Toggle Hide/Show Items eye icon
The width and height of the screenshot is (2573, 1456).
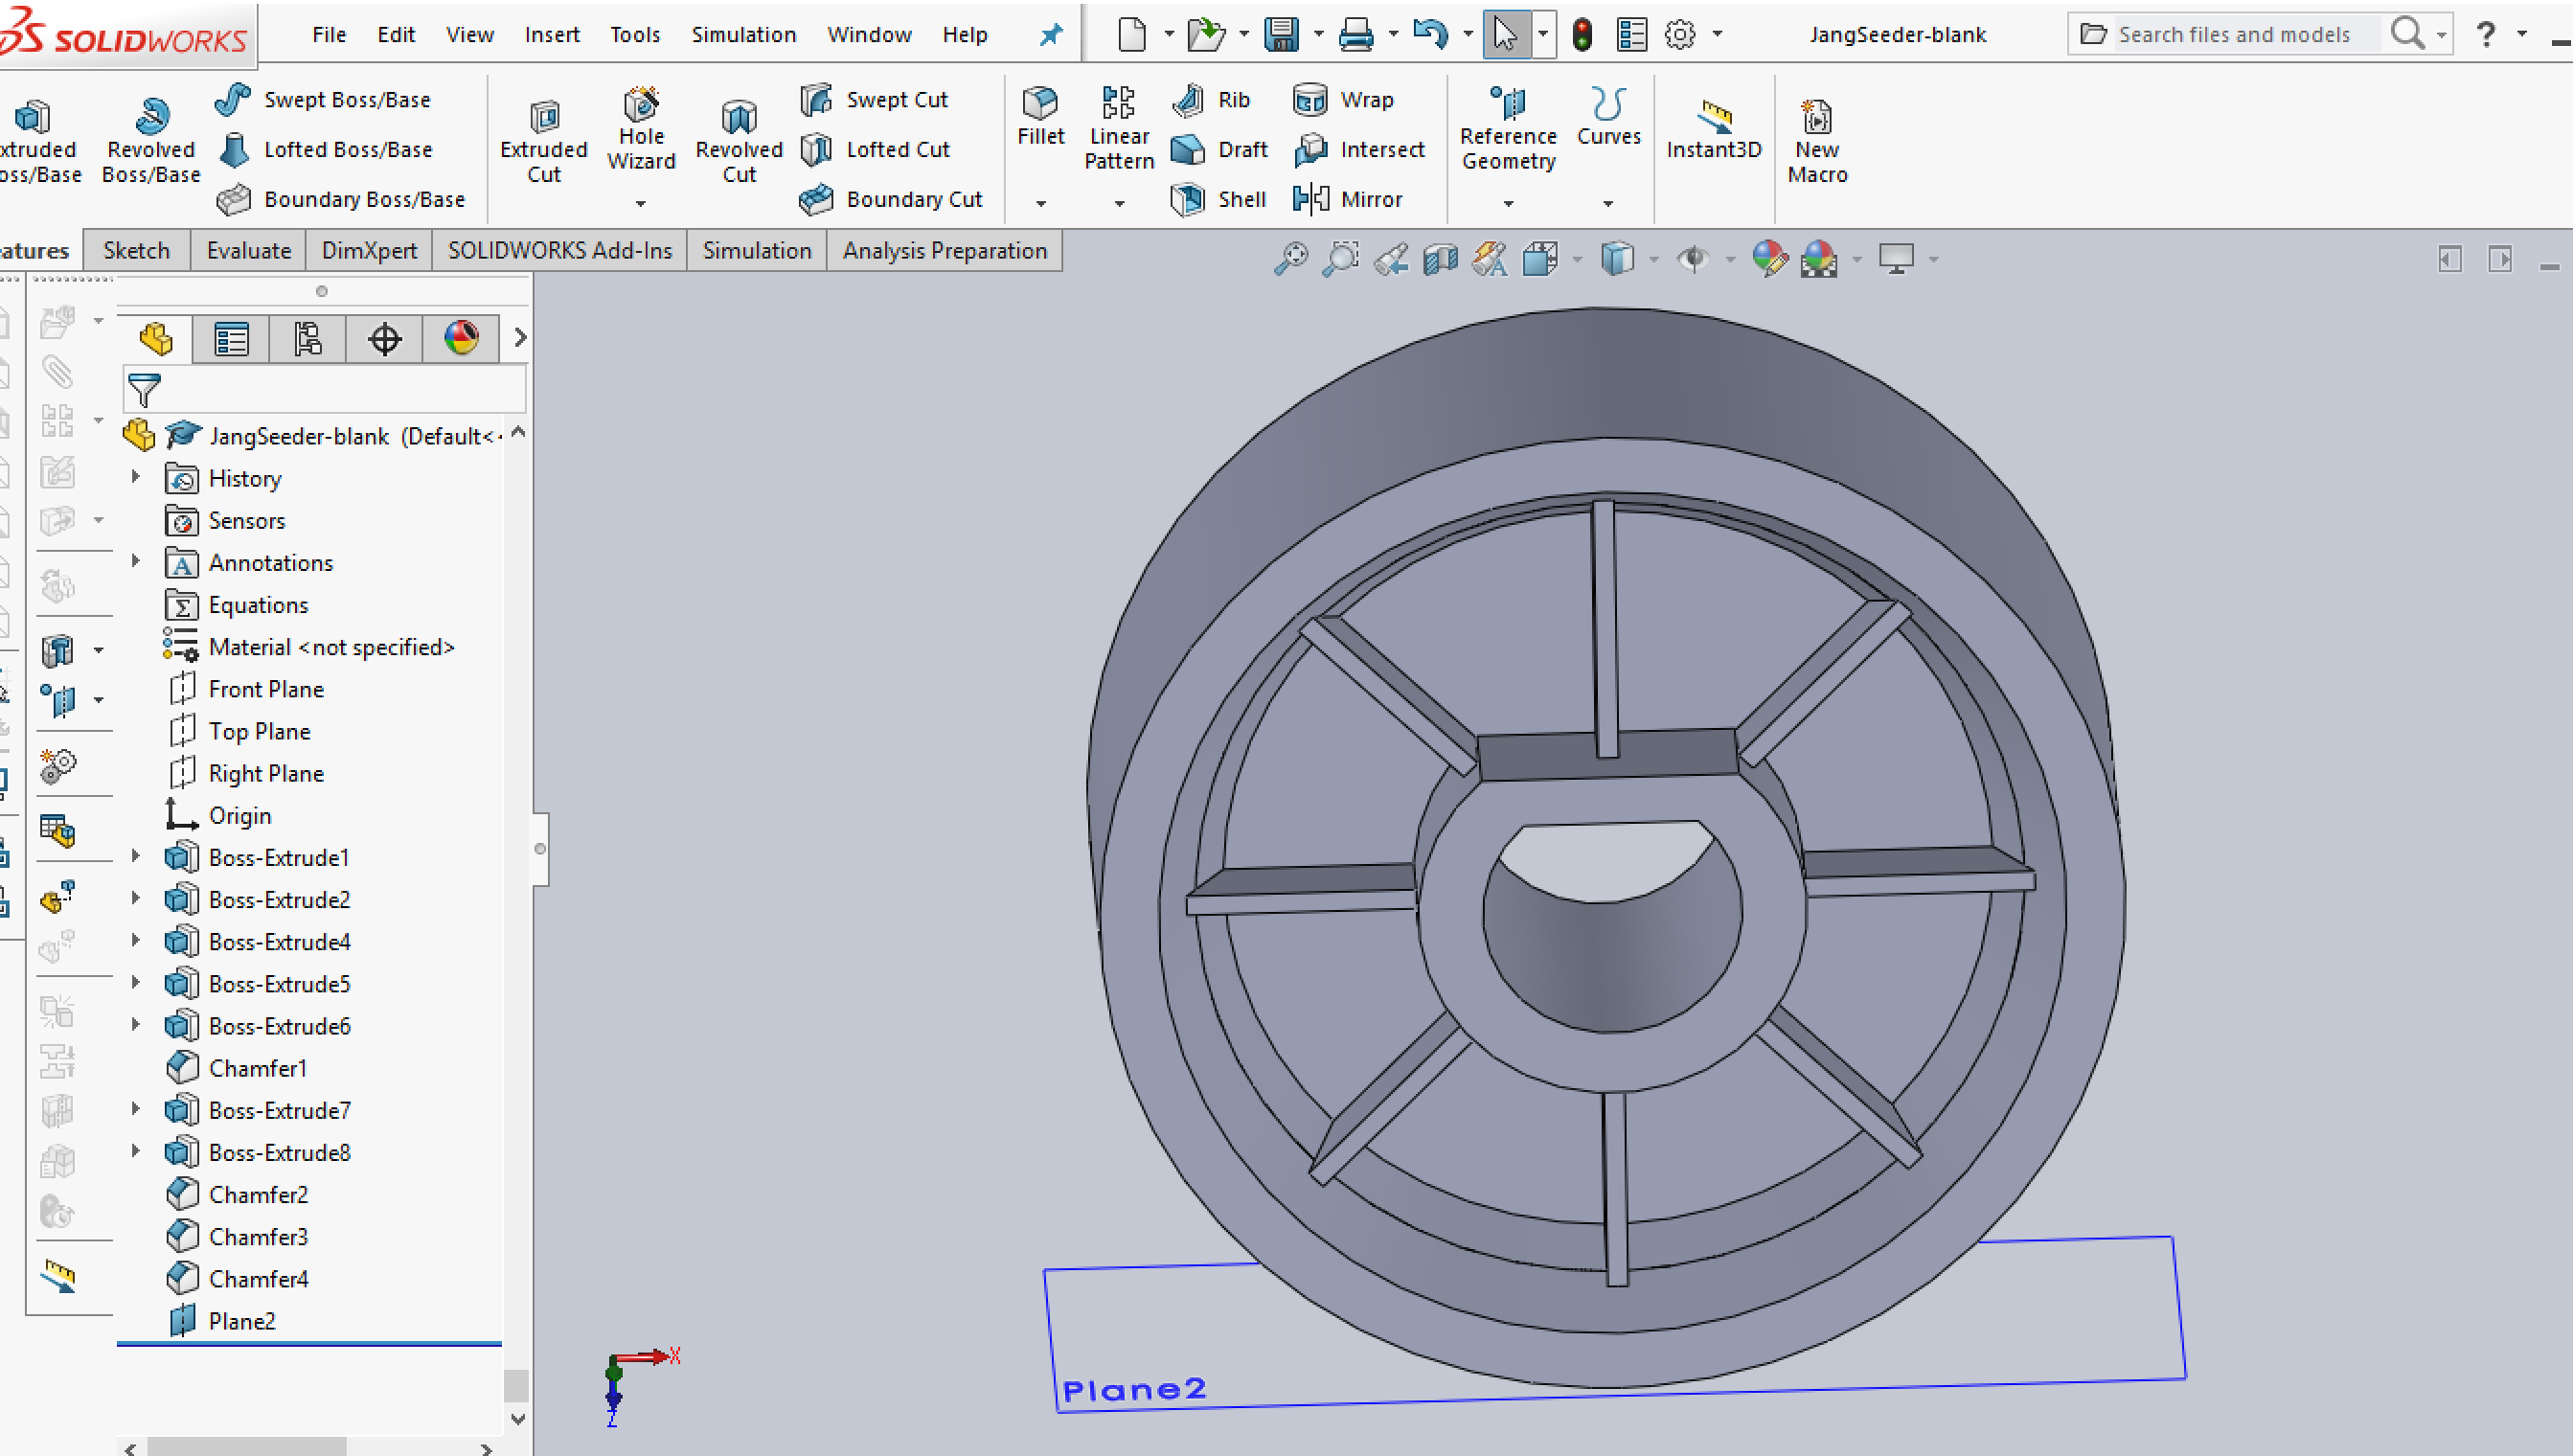point(1693,259)
